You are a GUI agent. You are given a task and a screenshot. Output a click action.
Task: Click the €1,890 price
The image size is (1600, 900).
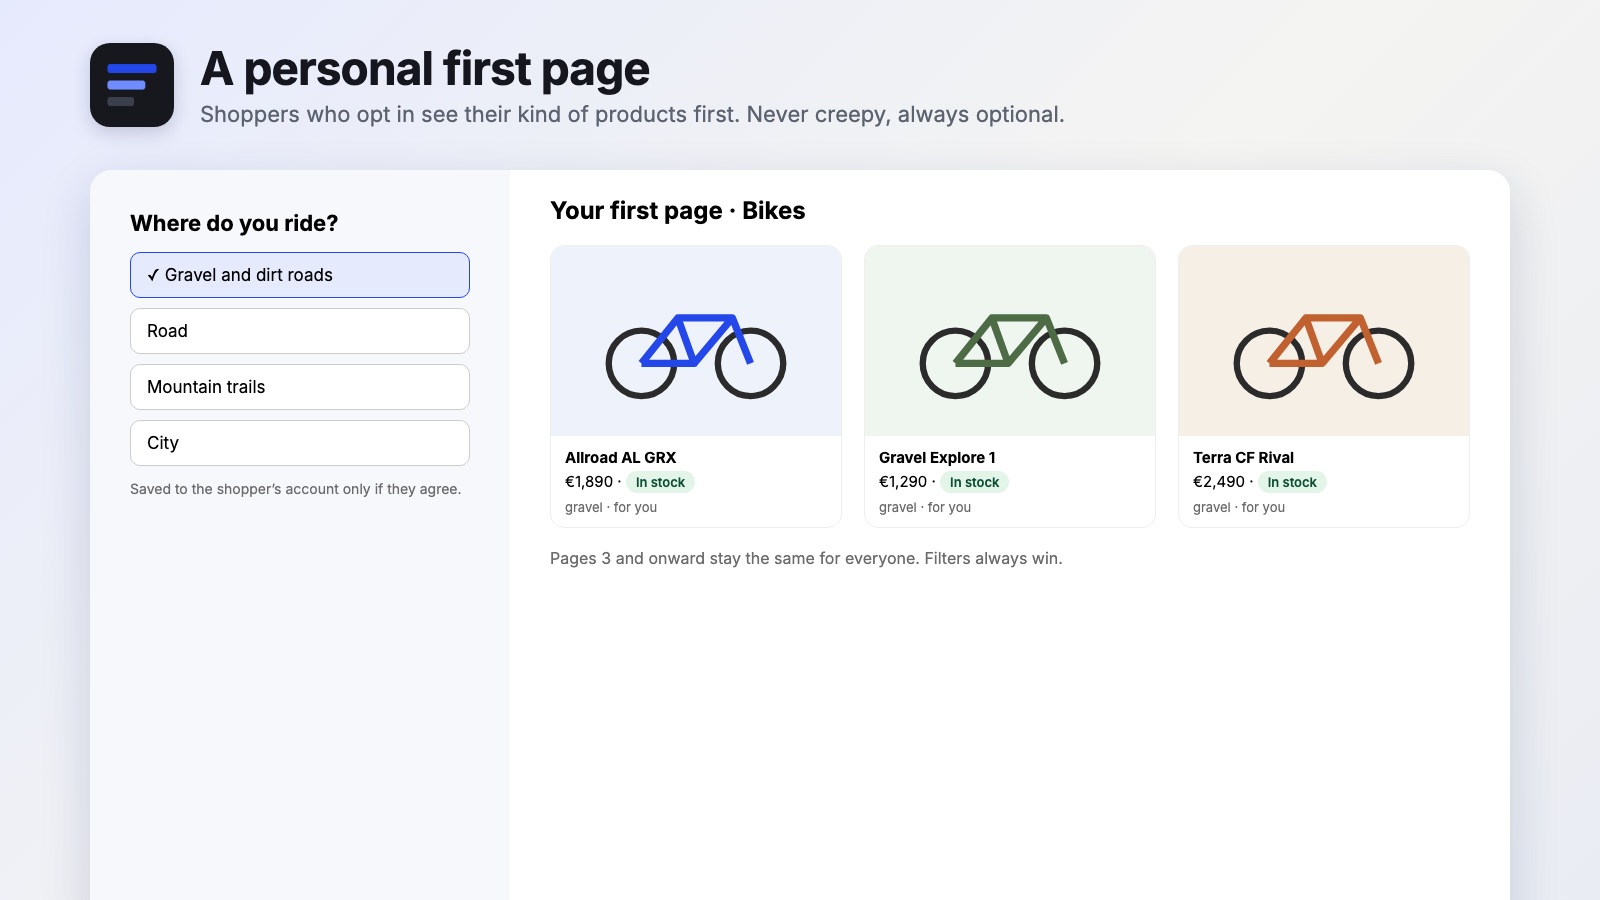coord(589,482)
